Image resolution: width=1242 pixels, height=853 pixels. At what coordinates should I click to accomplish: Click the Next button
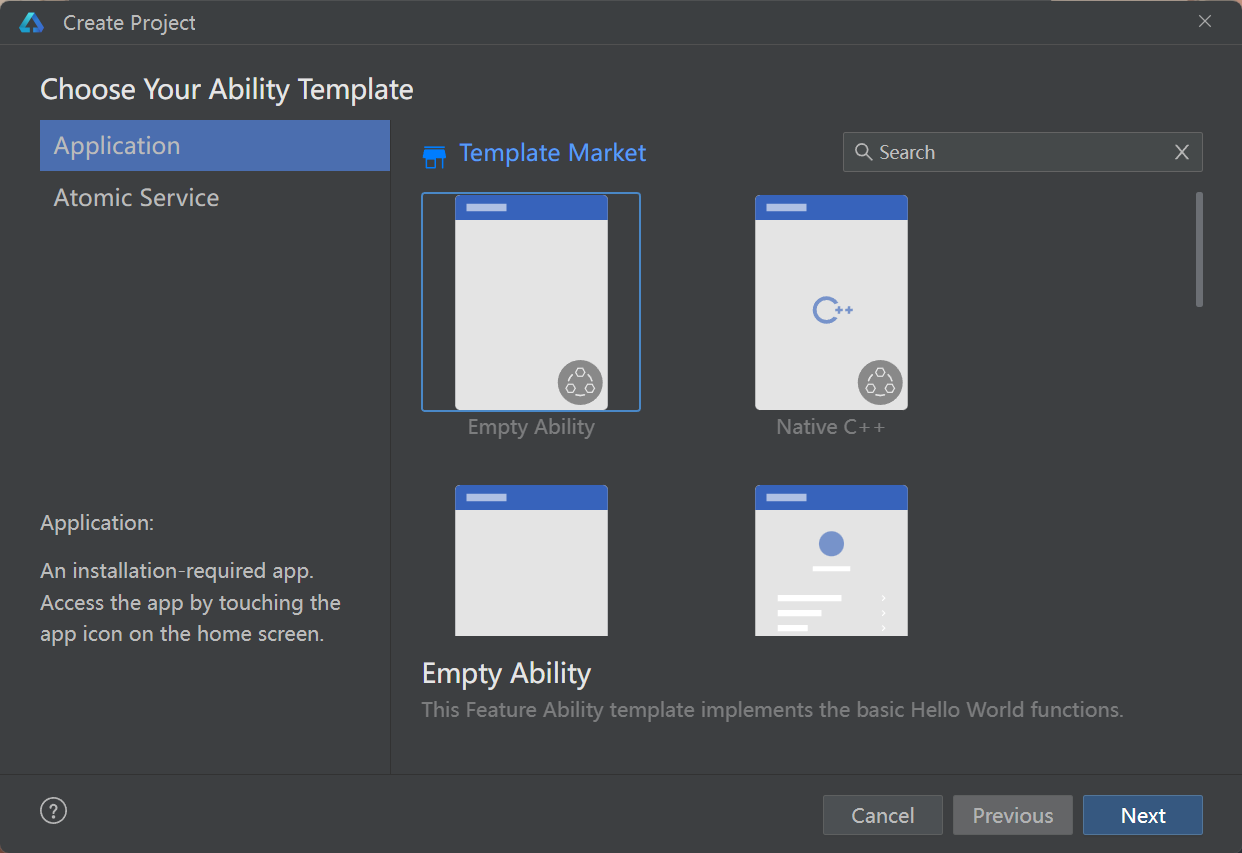click(x=1142, y=815)
